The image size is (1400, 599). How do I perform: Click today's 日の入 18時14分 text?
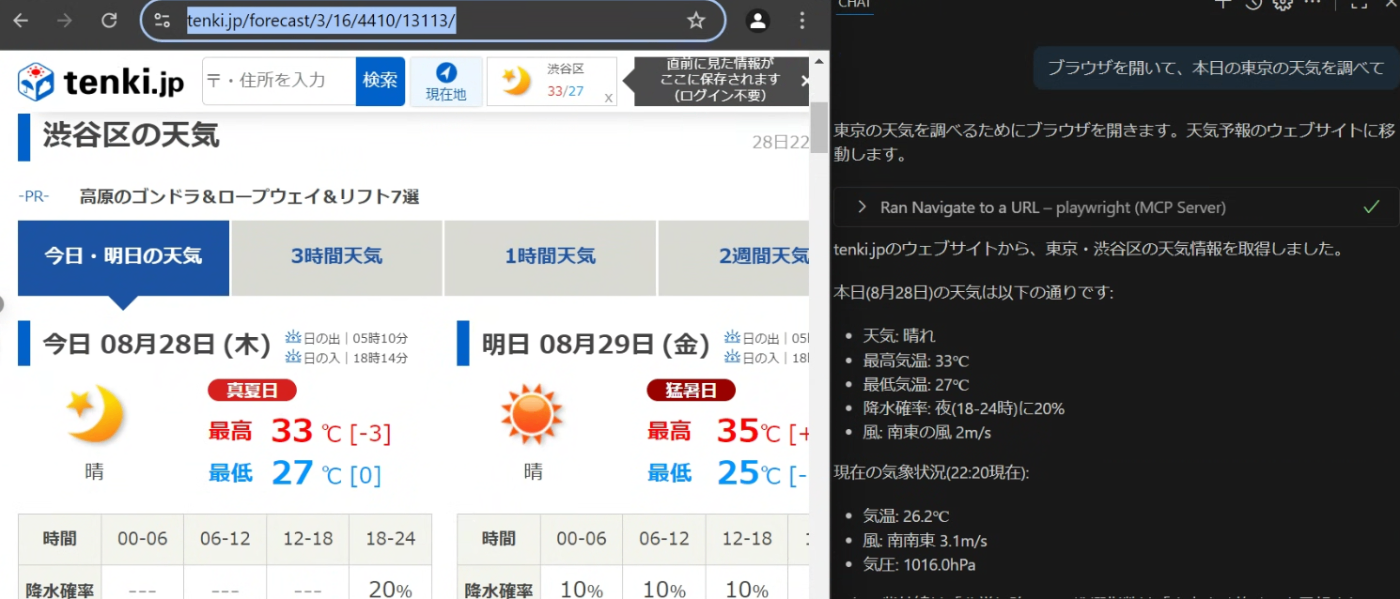[x=347, y=357]
